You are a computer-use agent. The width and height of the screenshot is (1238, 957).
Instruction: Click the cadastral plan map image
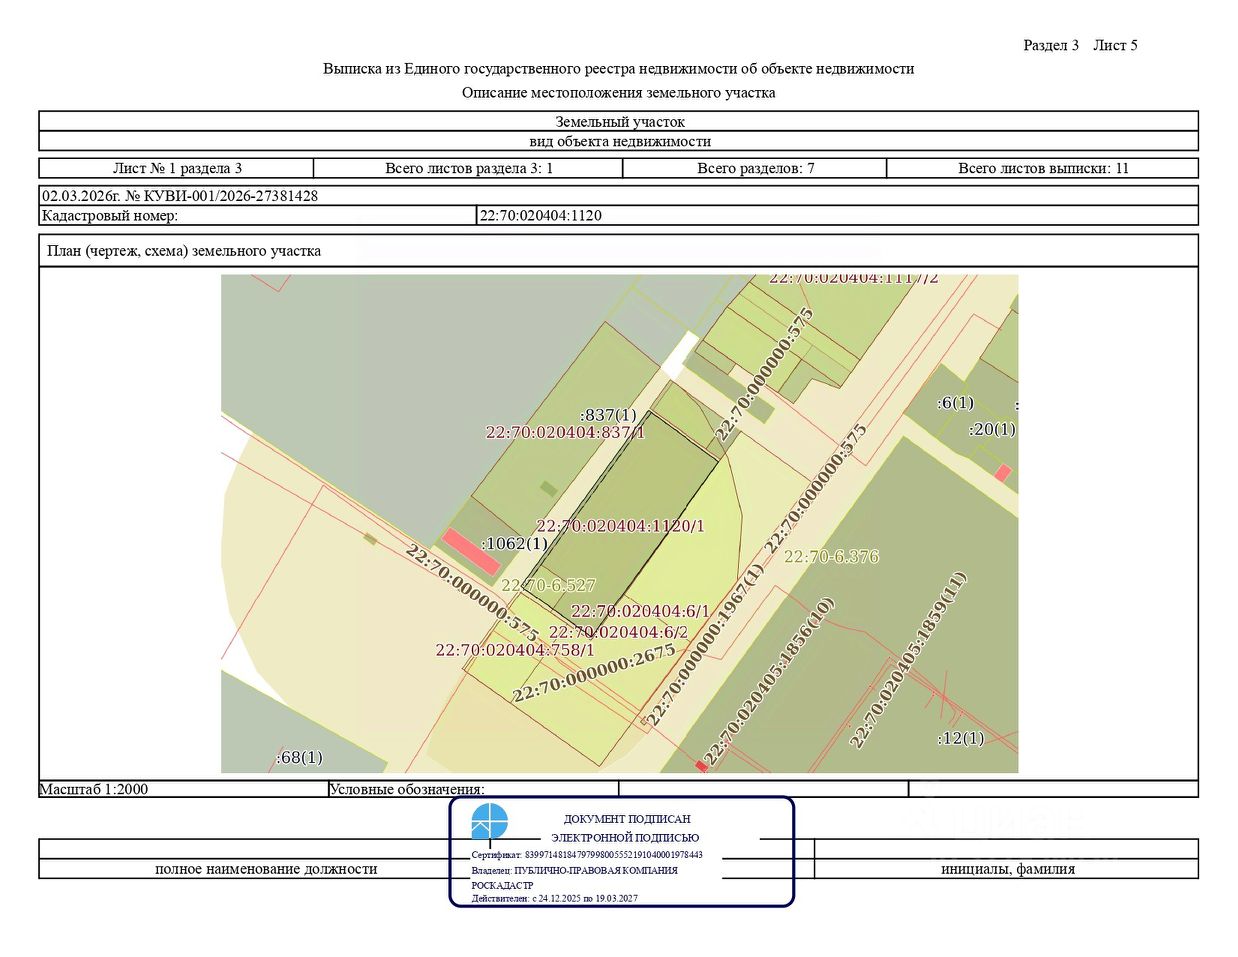(619, 523)
